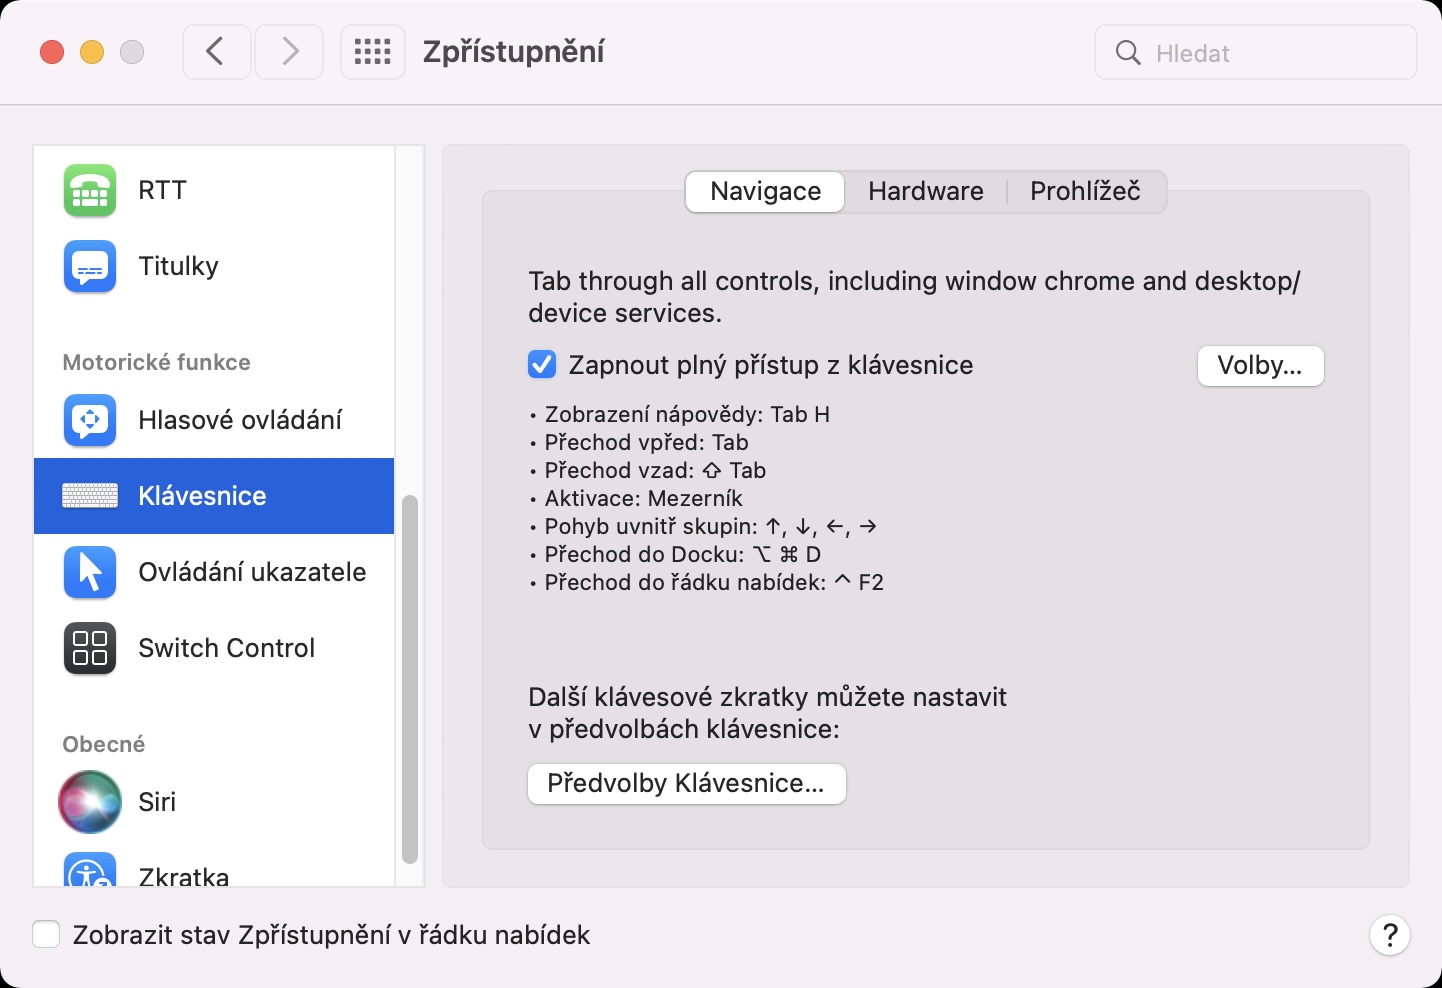
Task: Click the RTT phone icon in sidebar
Action: (90, 190)
